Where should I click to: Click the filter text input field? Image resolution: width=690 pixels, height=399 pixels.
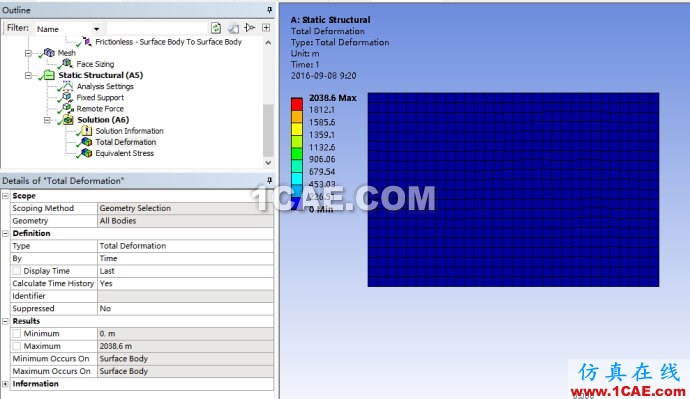[158, 29]
